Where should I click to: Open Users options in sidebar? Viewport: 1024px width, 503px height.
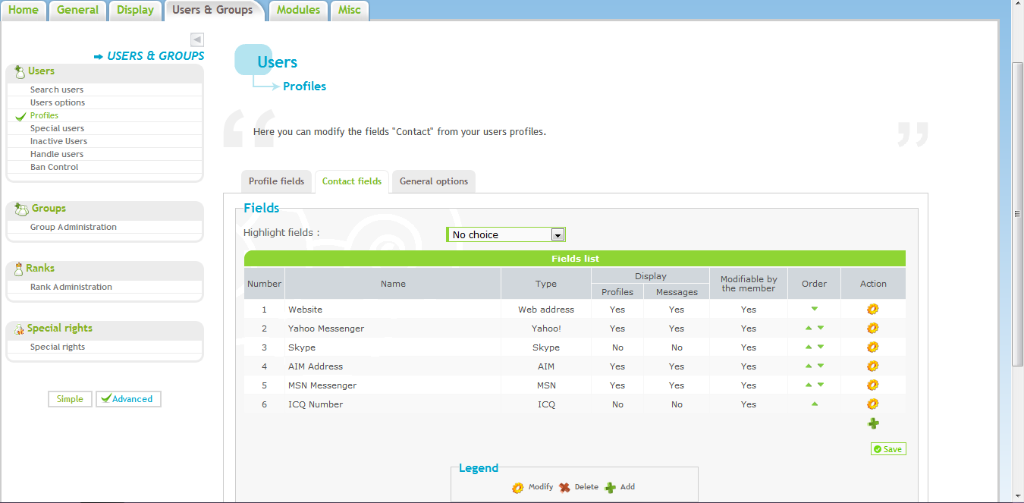pos(57,103)
